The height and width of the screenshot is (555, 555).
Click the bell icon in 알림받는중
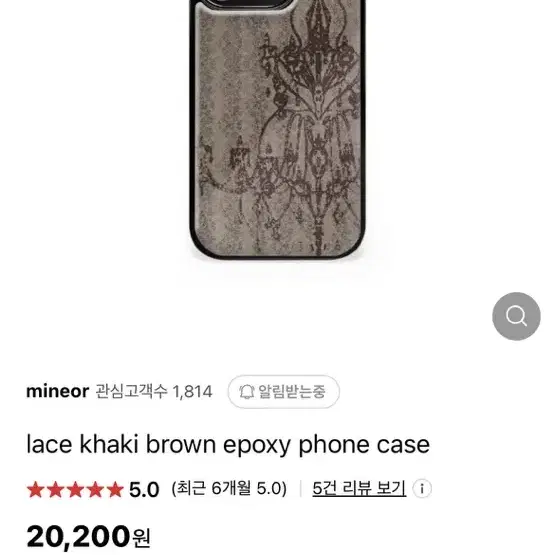coord(247,391)
